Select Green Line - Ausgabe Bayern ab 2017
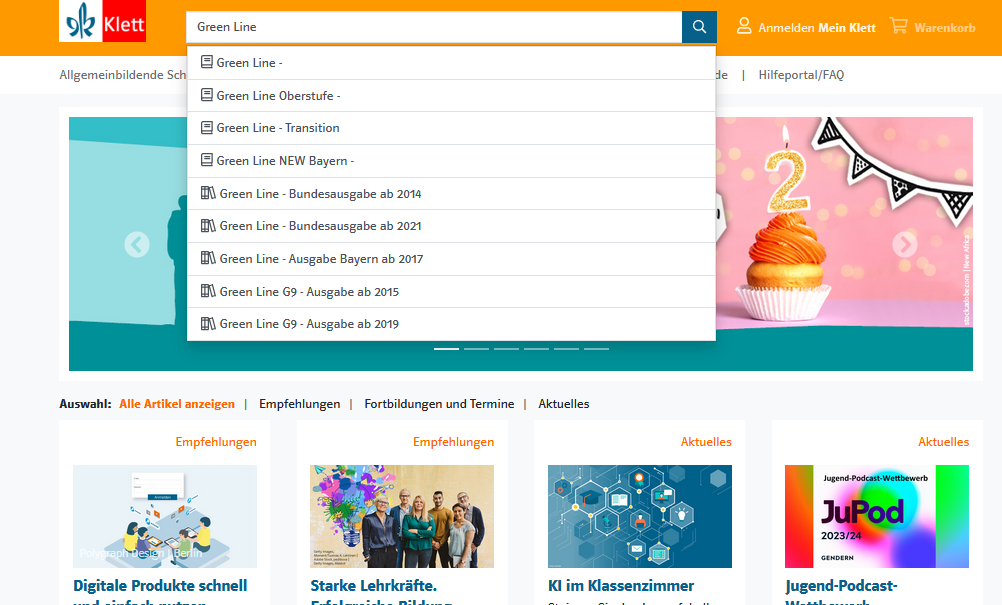This screenshot has height=605, width=1002. [x=321, y=259]
